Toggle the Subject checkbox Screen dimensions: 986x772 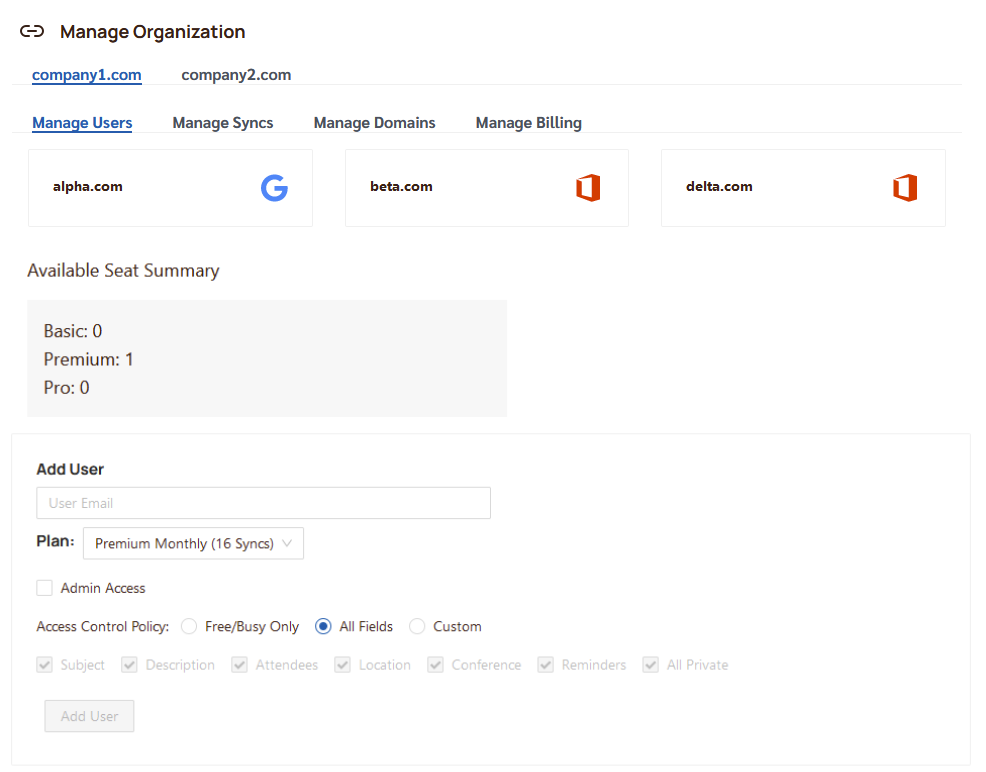pos(44,664)
